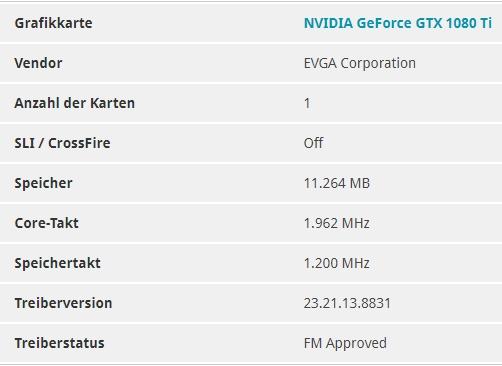This screenshot has width=502, height=366.
Task: Open the NVIDIA GeForce GTX 1080 Ti link
Action: click(x=398, y=23)
